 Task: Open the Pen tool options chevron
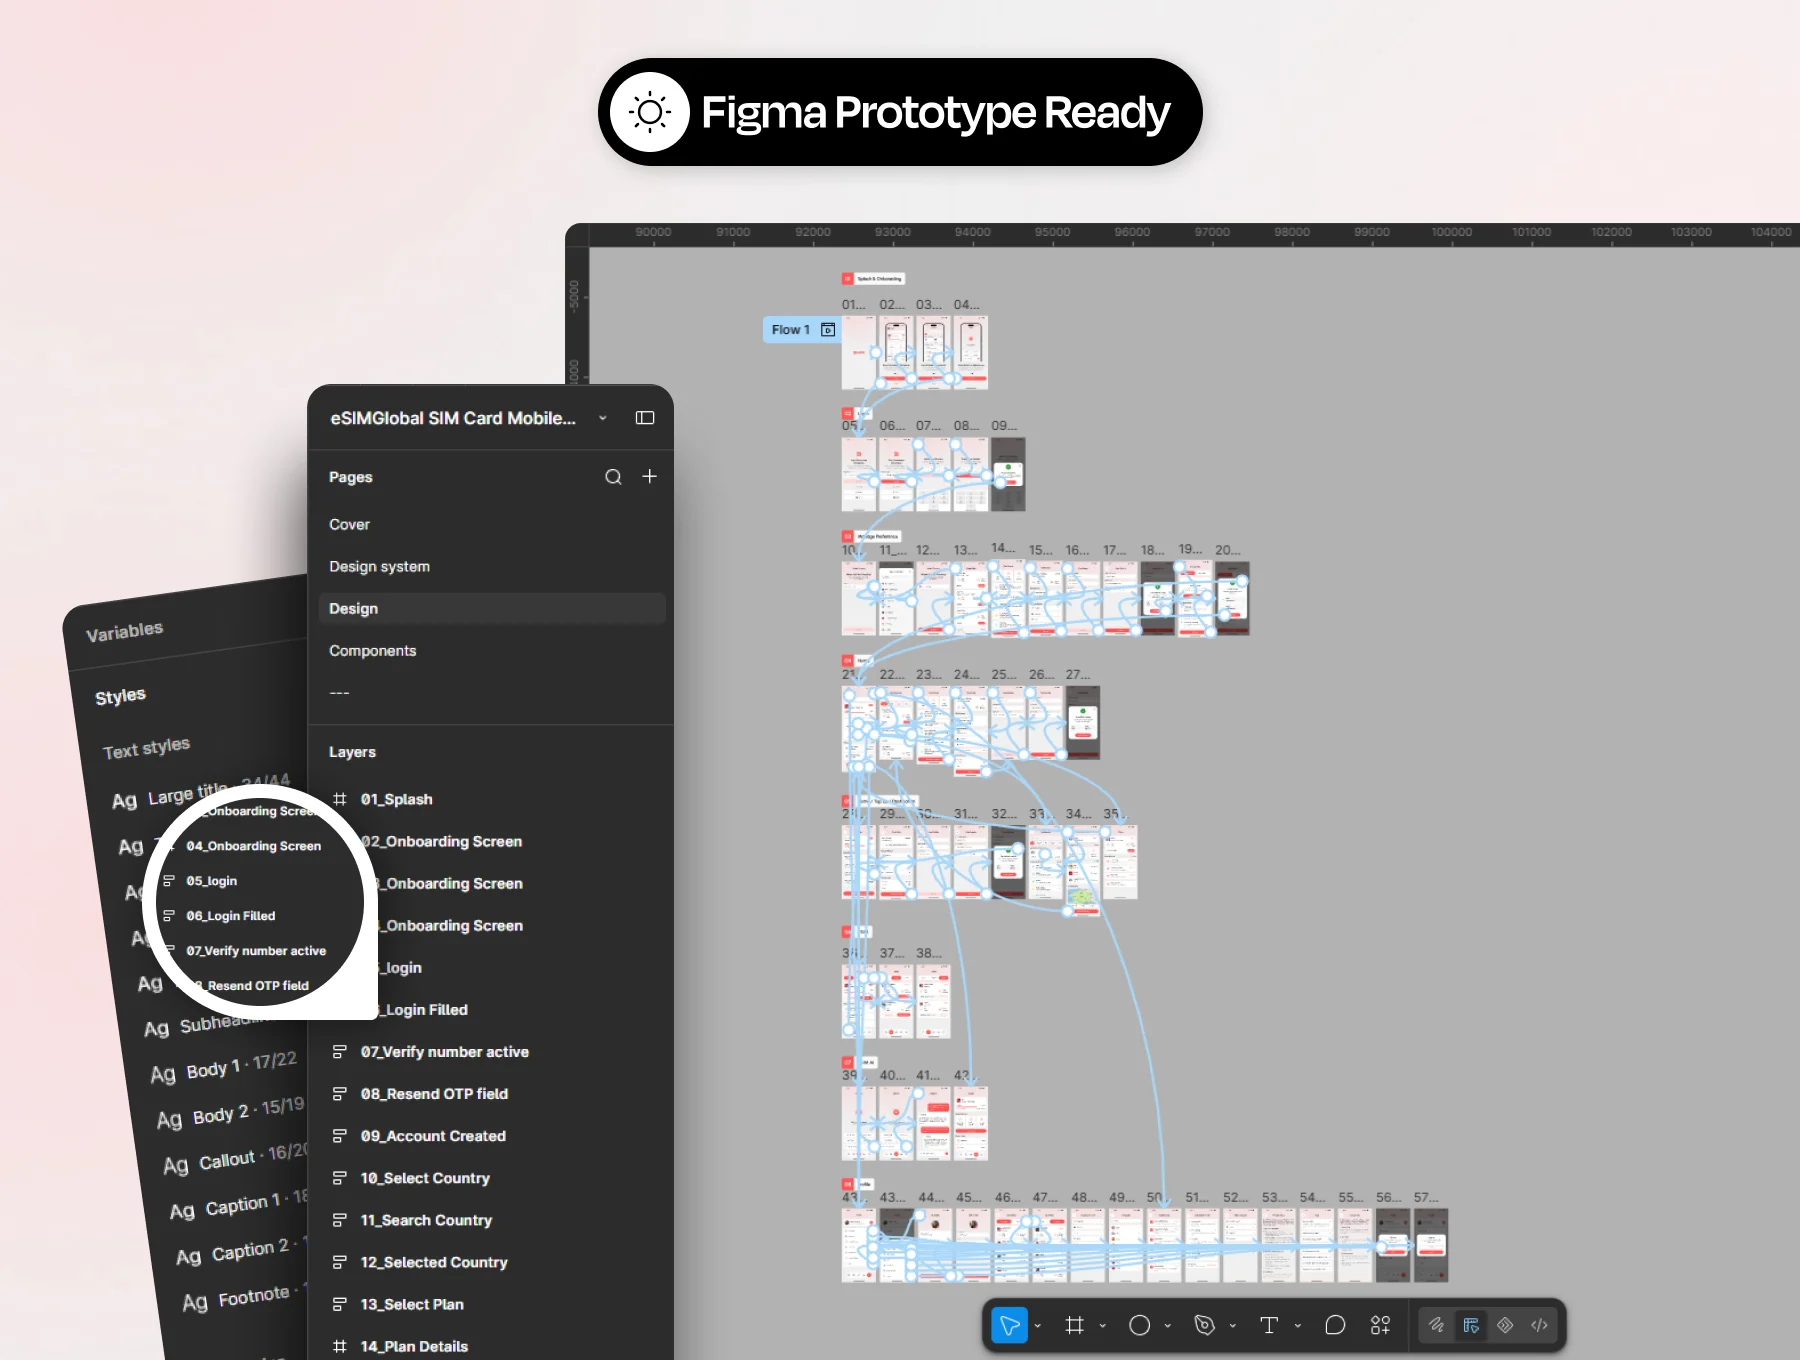(x=1233, y=1326)
